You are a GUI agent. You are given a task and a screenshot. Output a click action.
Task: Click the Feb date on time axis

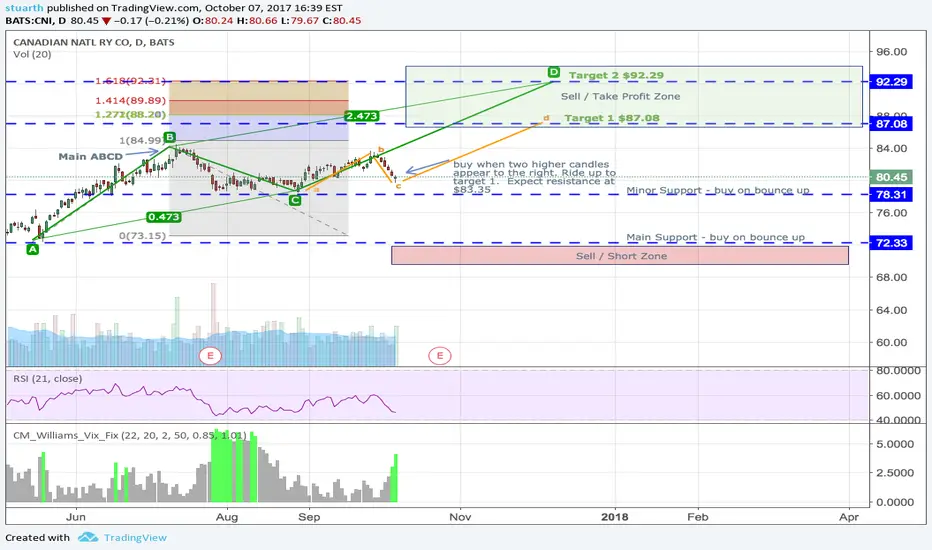click(x=698, y=517)
